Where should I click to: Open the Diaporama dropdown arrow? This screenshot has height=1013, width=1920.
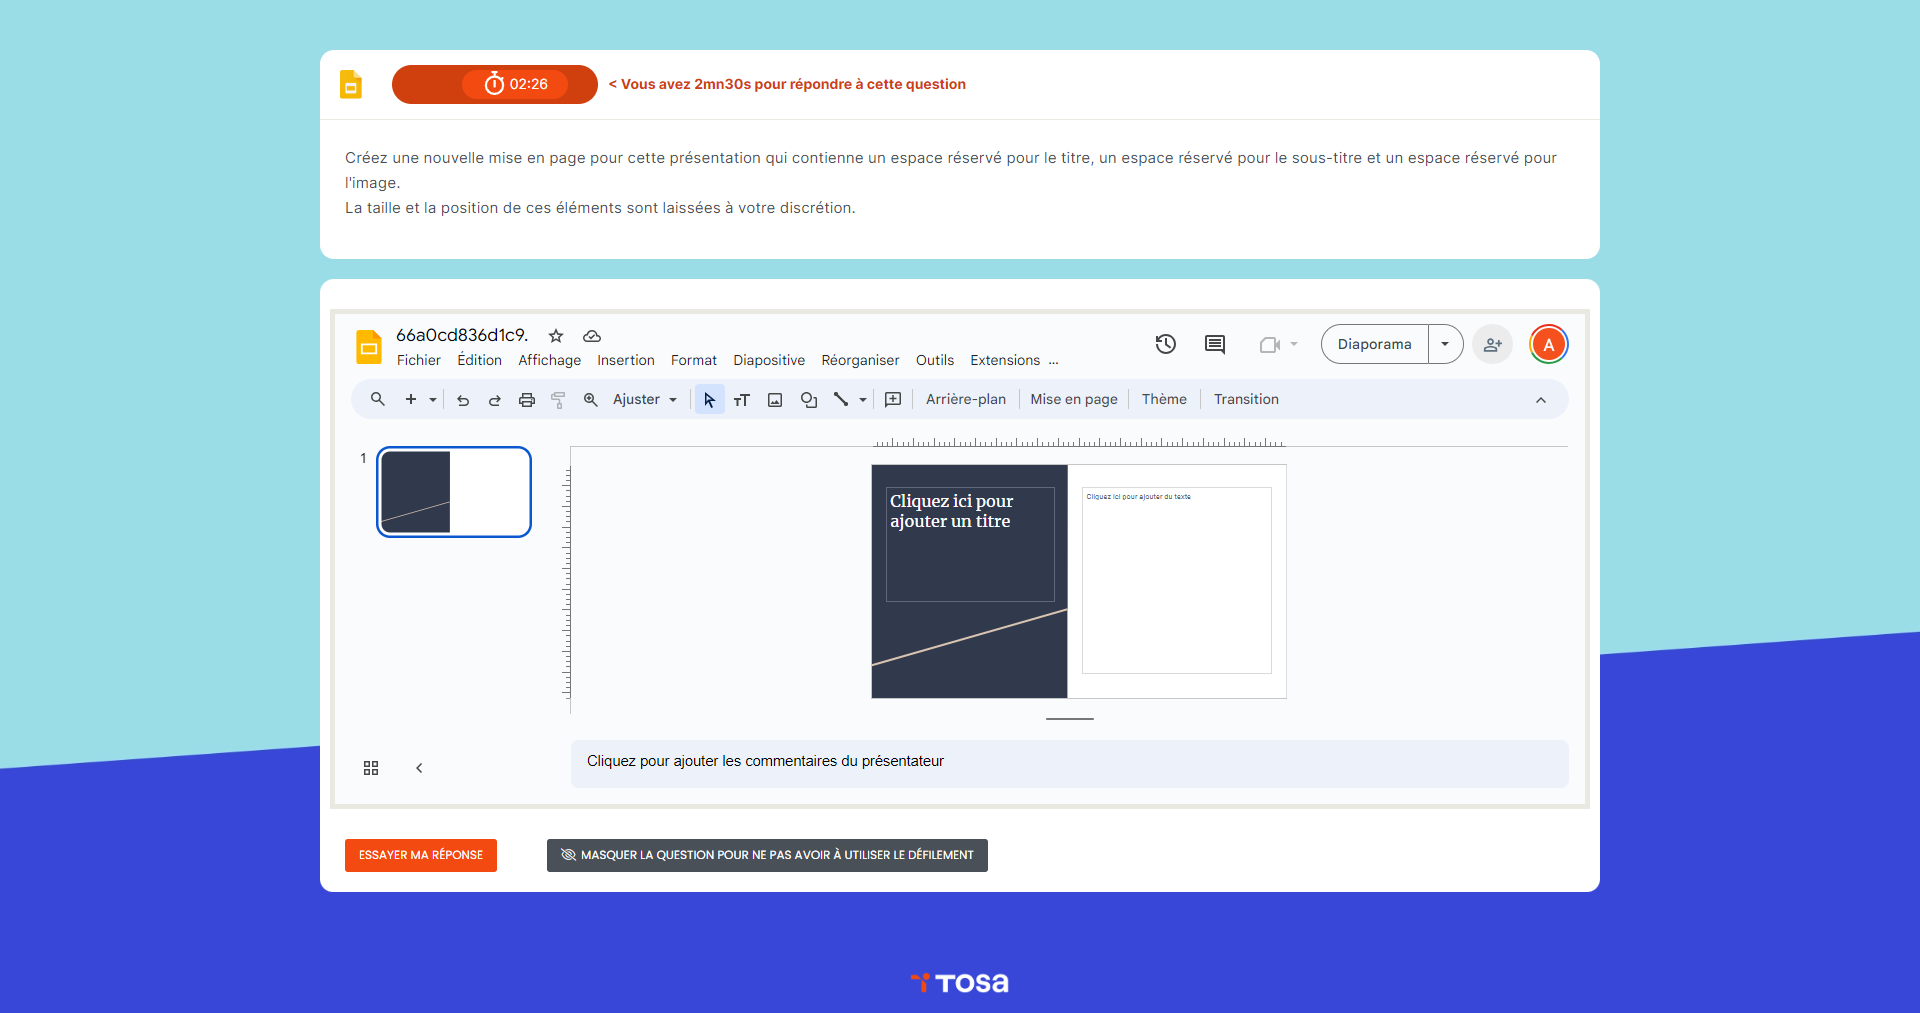point(1445,344)
